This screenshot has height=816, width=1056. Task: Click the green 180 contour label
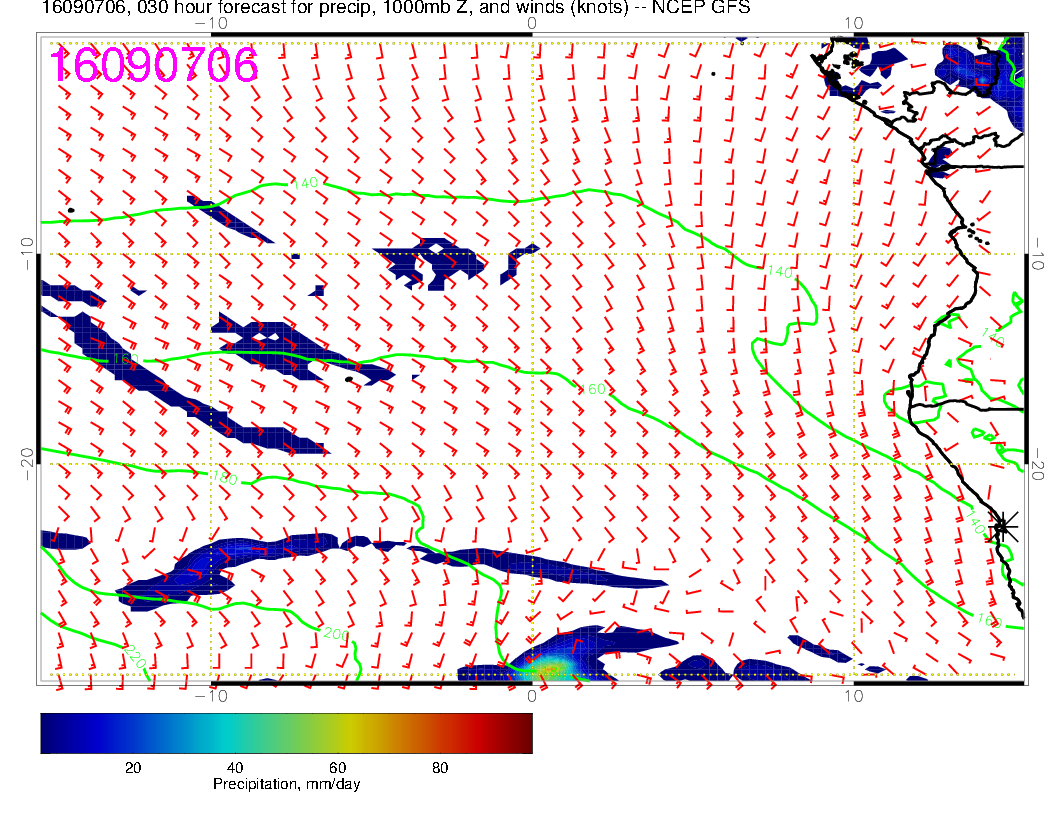click(x=224, y=479)
